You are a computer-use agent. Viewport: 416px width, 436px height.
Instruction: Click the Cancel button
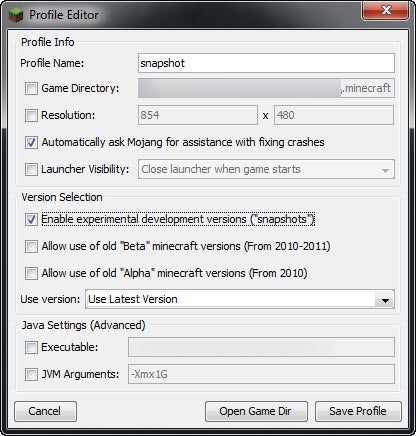click(45, 411)
